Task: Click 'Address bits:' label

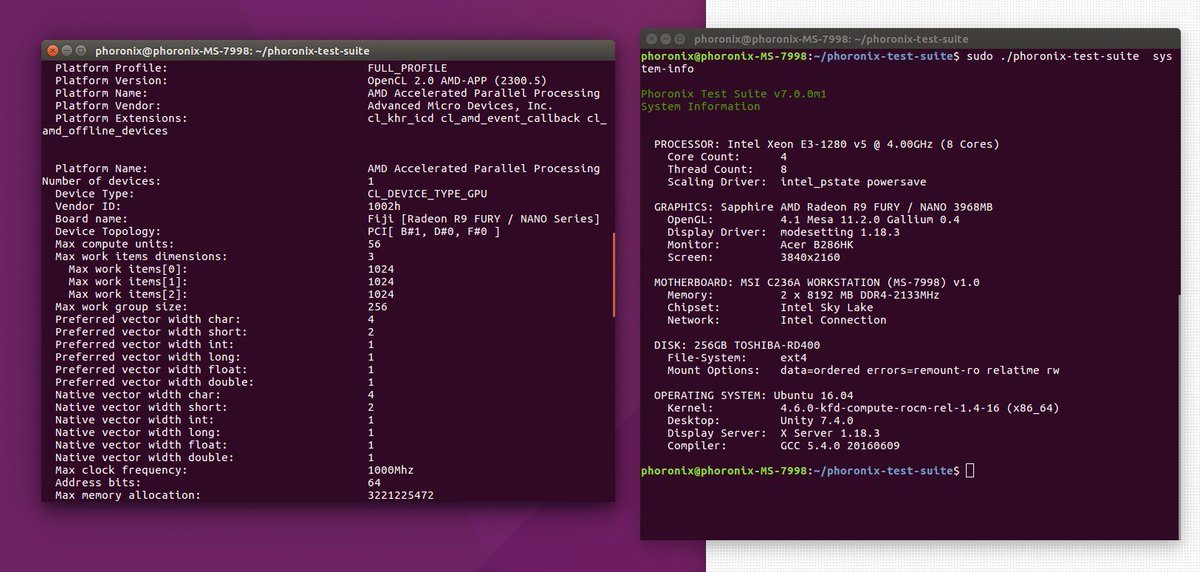Action: click(98, 482)
